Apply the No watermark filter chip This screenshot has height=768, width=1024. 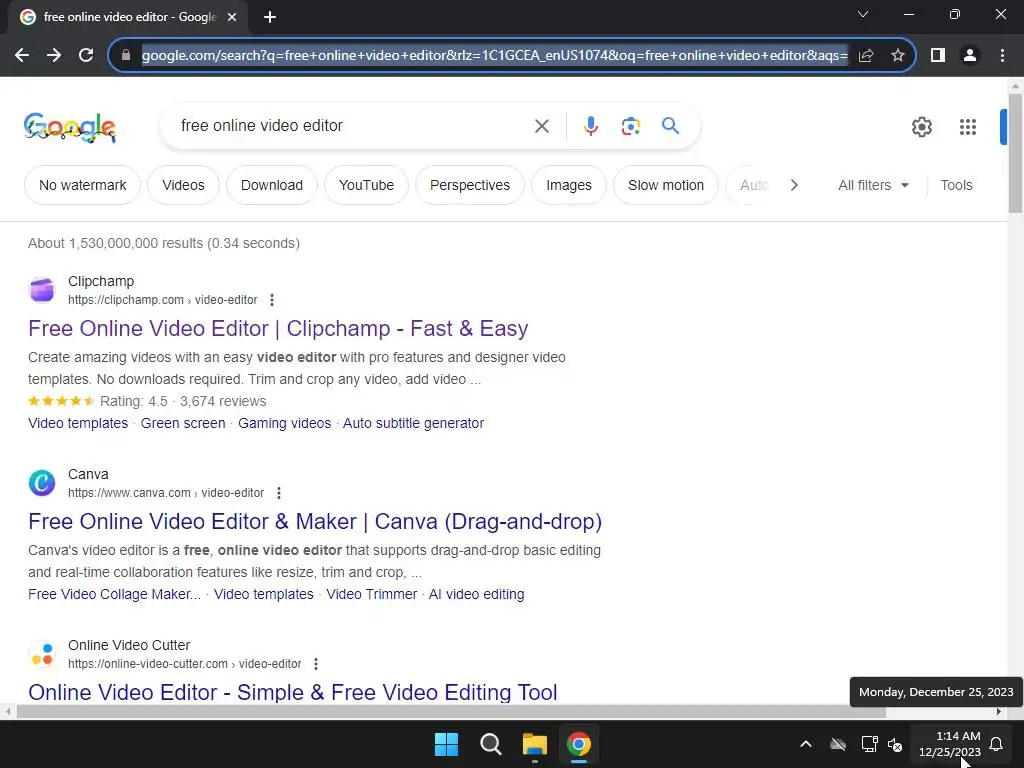[82, 185]
